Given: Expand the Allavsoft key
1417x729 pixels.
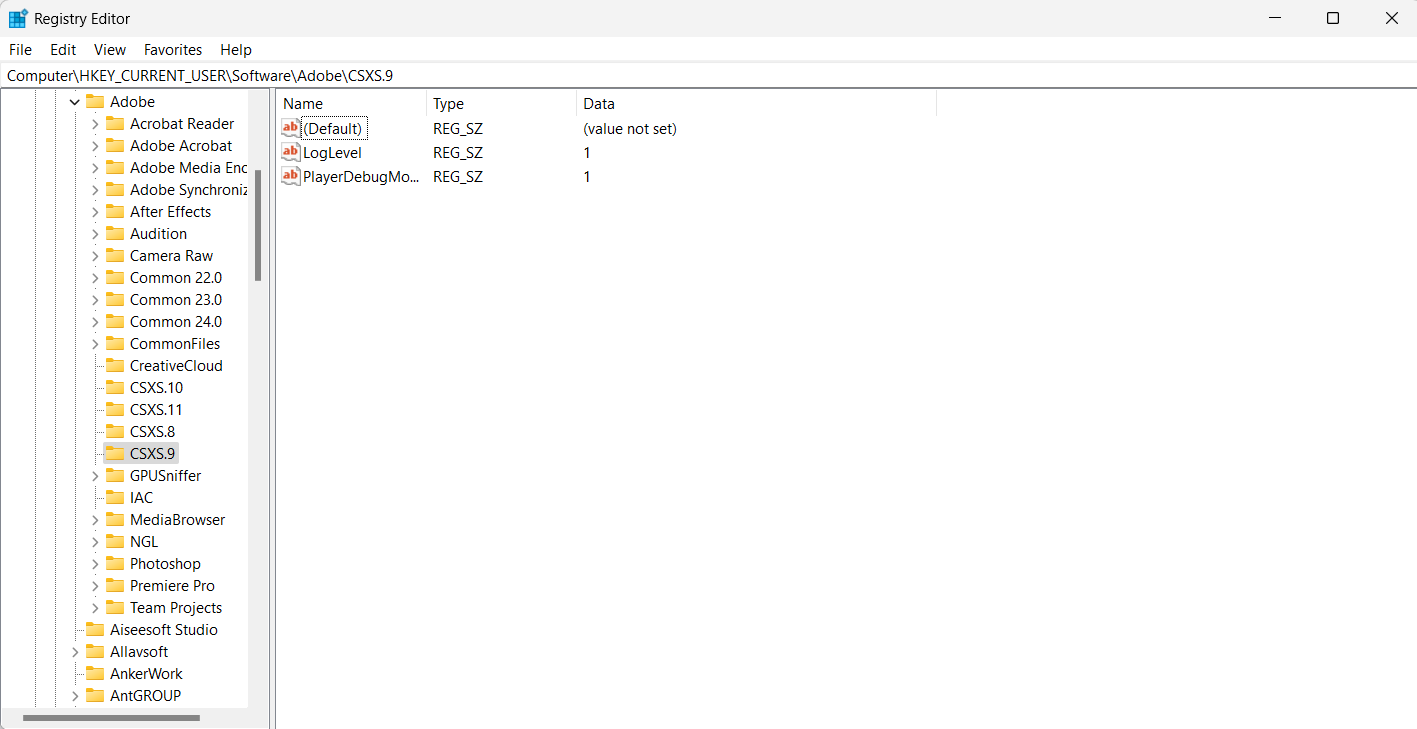Looking at the screenshot, I should point(75,652).
